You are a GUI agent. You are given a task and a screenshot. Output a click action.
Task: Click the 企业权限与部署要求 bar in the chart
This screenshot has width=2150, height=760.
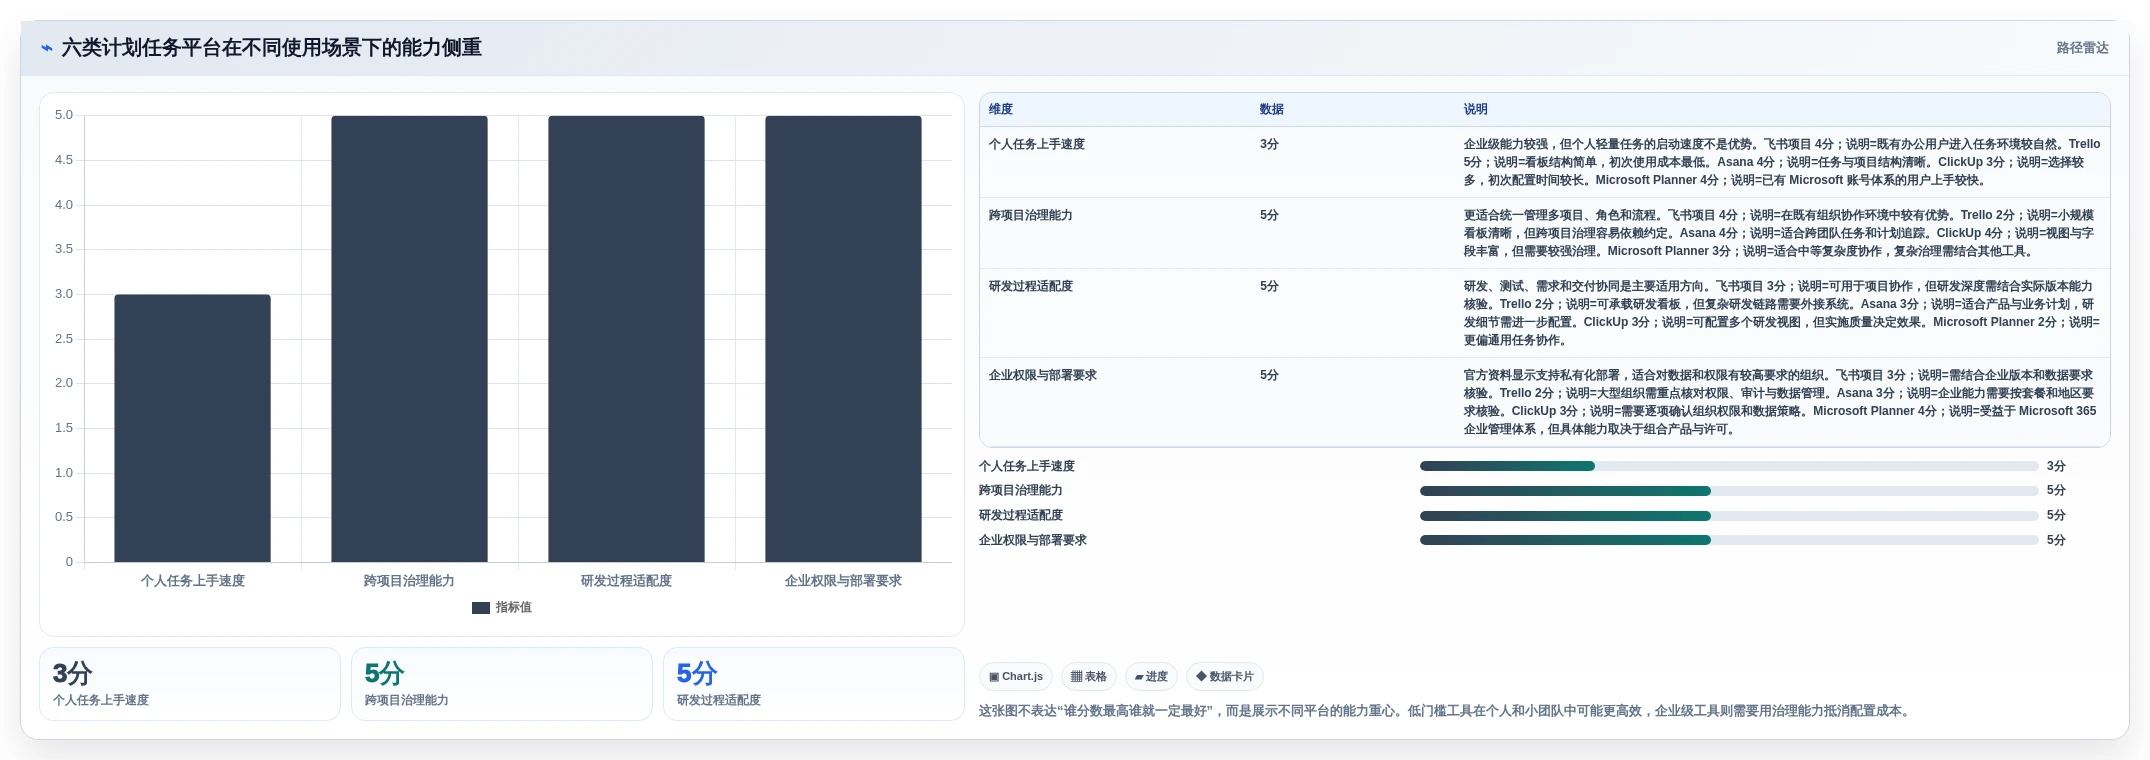click(x=843, y=339)
